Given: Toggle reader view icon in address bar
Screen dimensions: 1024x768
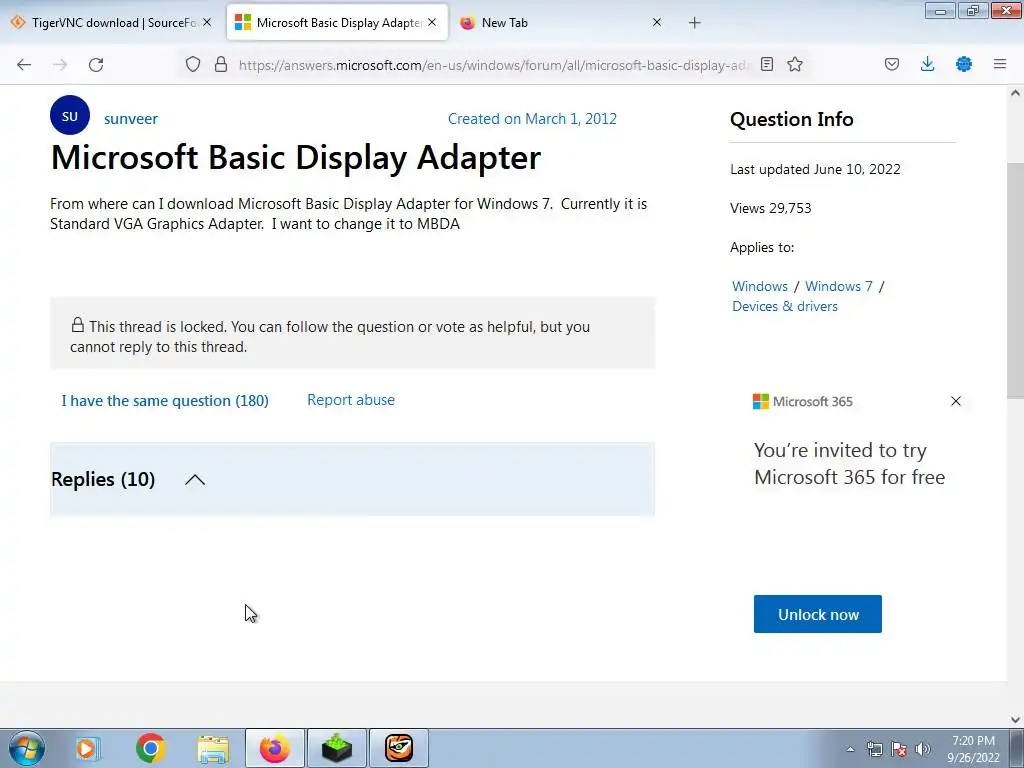Looking at the screenshot, I should coord(767,64).
